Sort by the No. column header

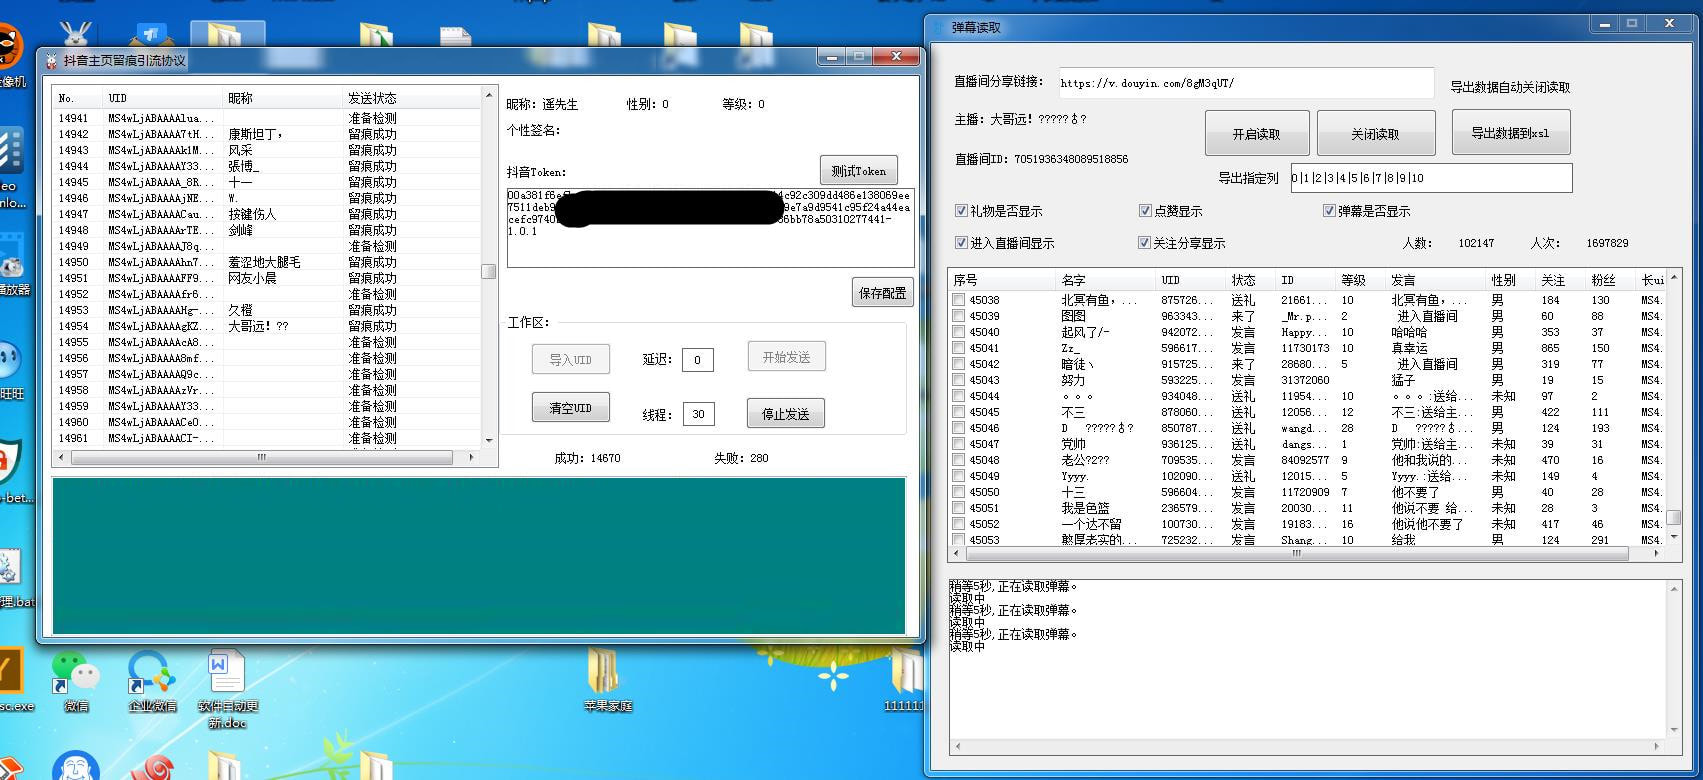pos(78,98)
